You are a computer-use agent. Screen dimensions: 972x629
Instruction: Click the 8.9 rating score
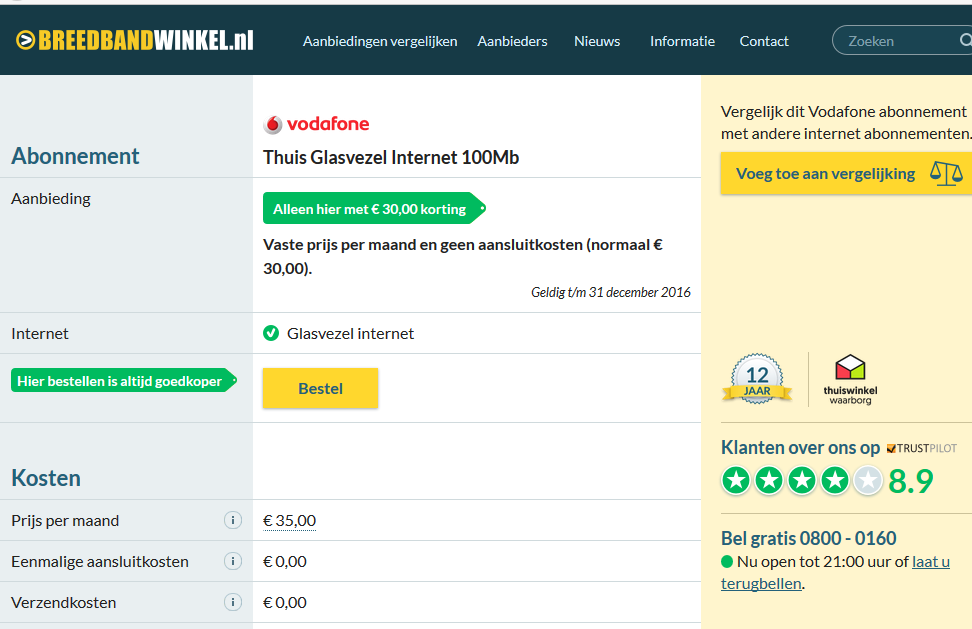click(911, 481)
